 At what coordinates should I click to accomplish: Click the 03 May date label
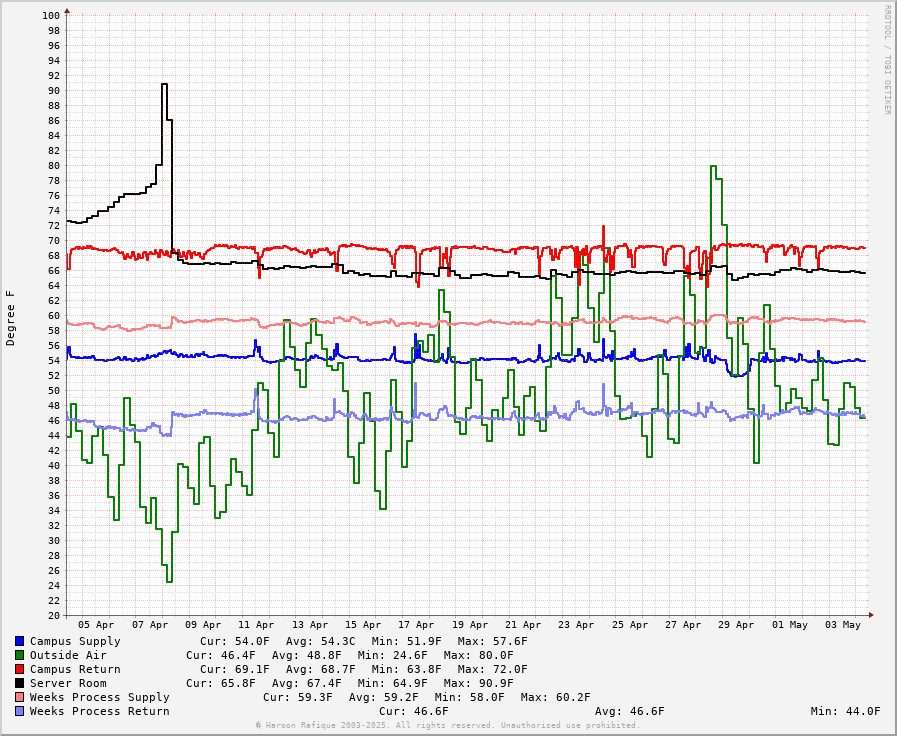click(x=843, y=625)
